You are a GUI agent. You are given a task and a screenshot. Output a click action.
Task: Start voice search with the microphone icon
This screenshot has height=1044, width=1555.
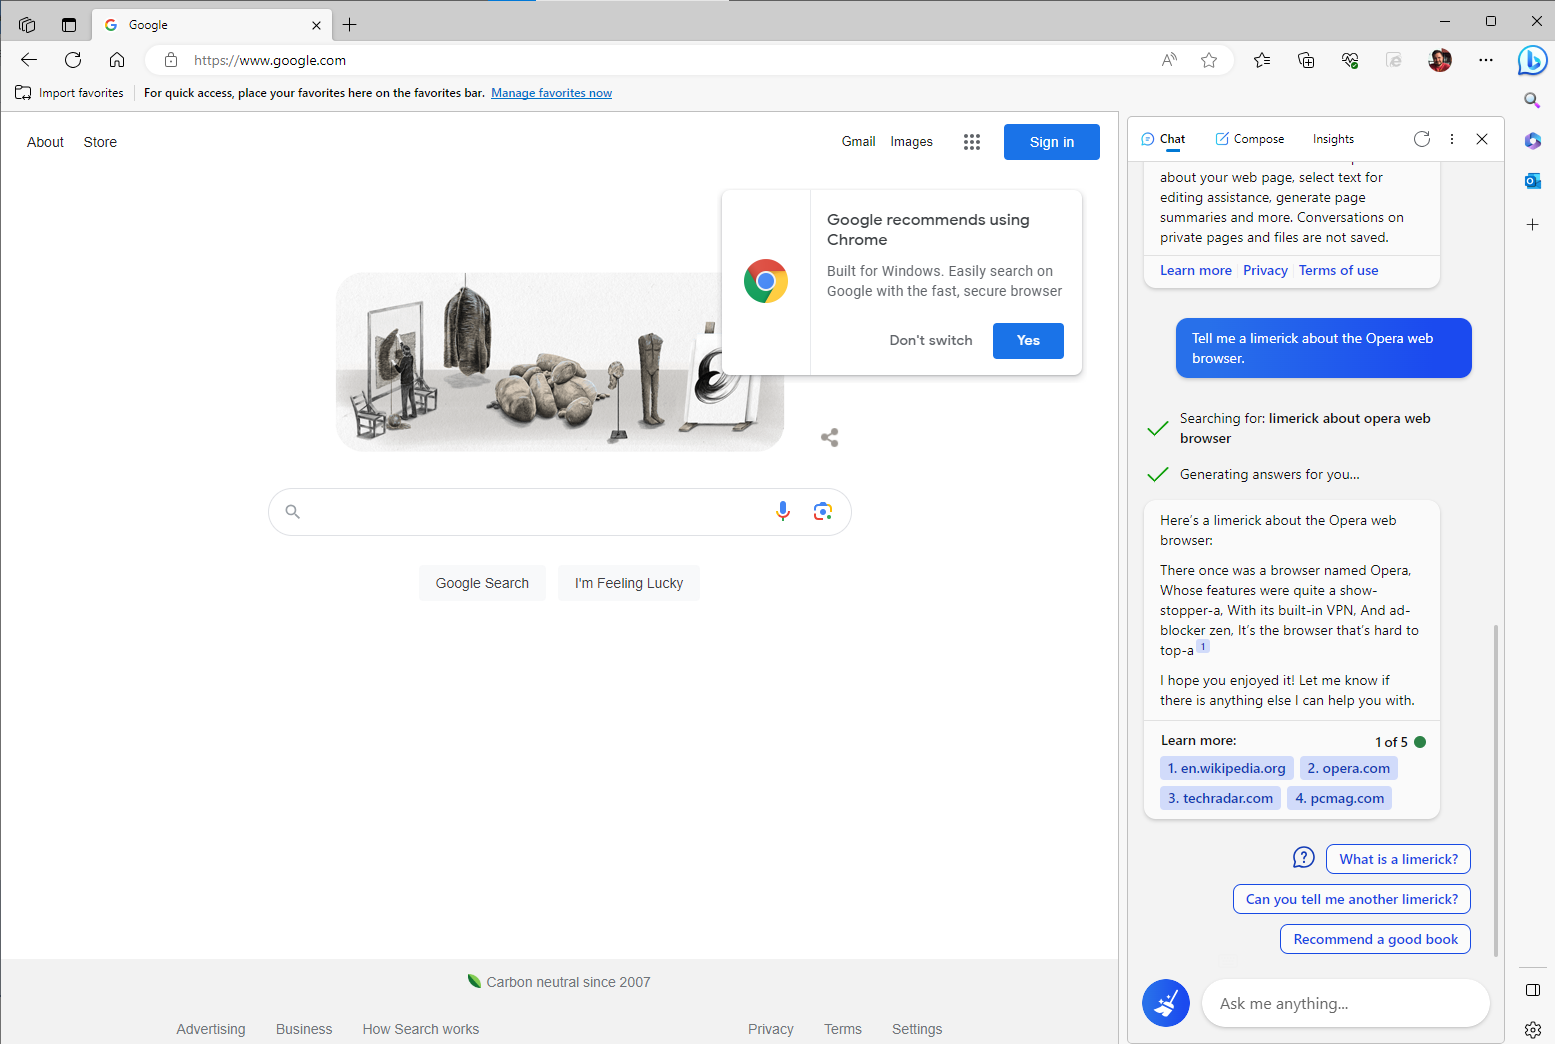783,511
